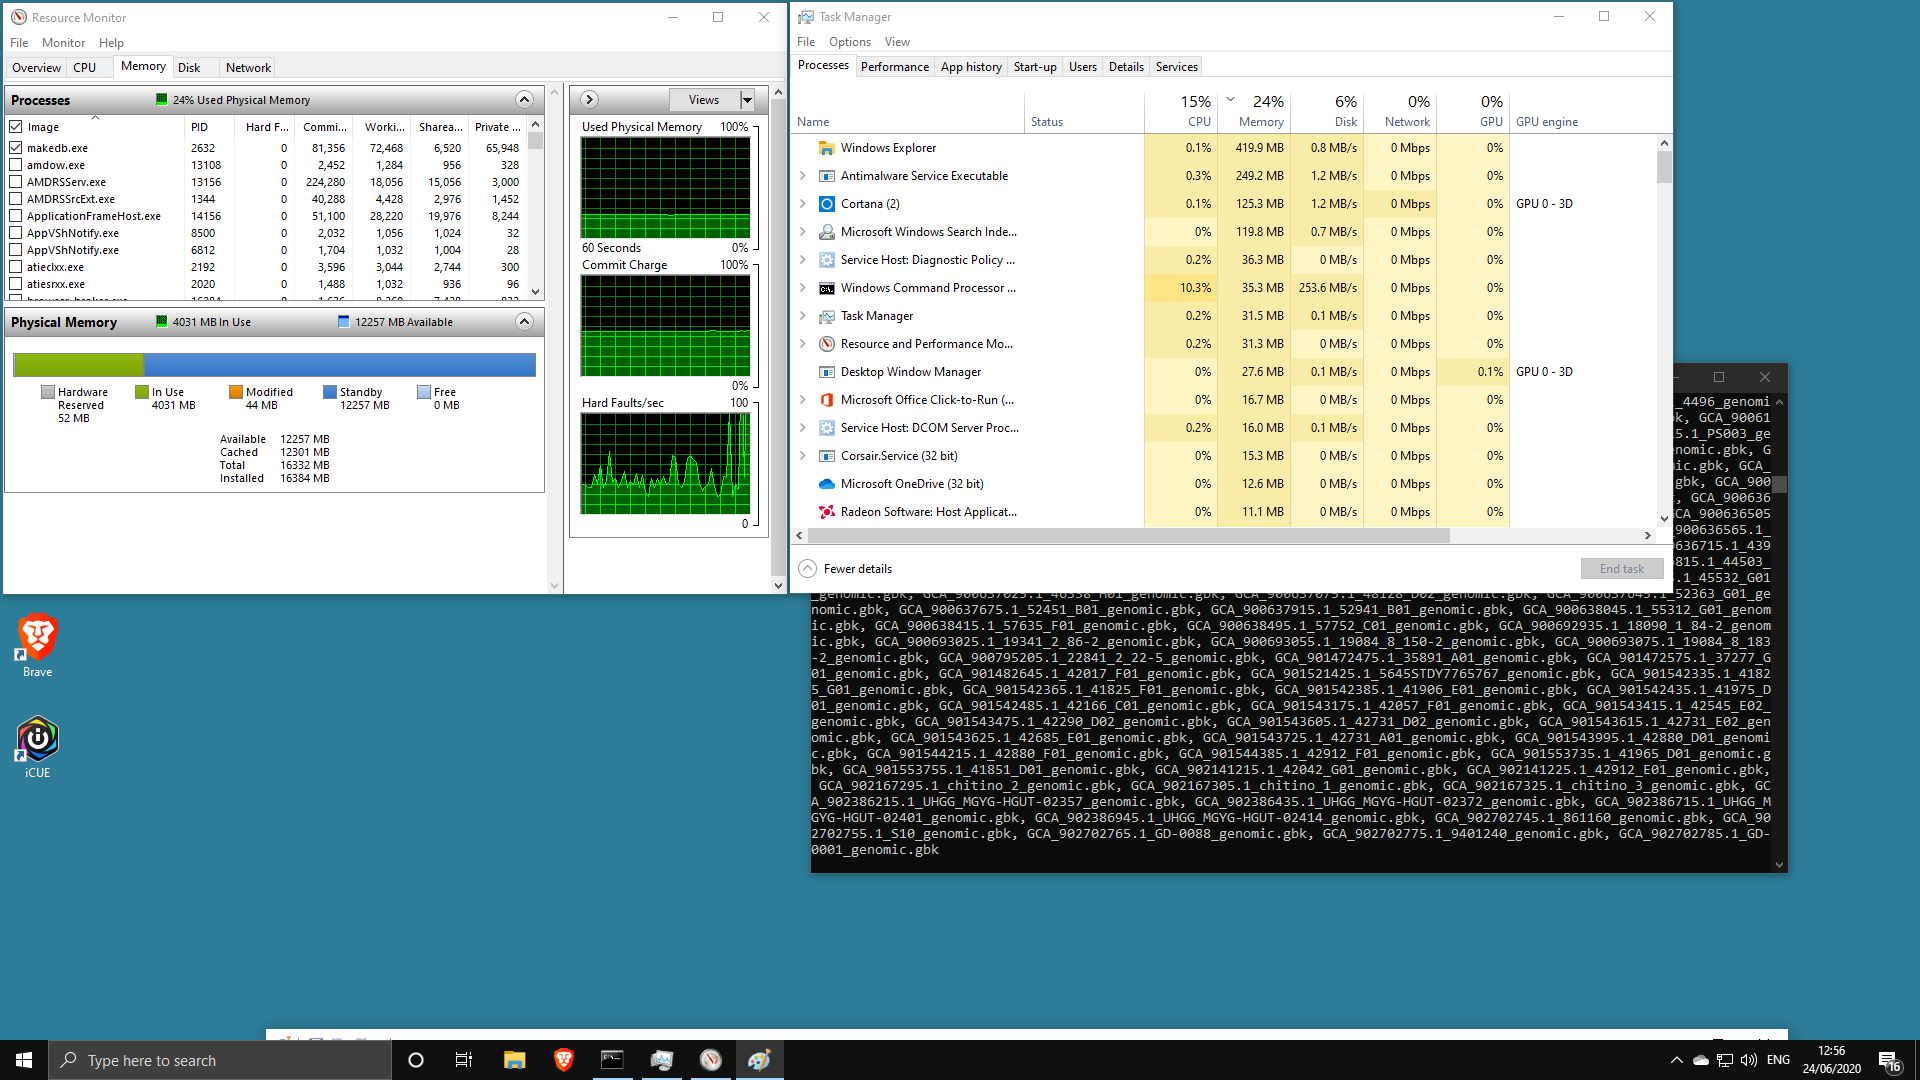Collapse the graphs pane with arrow button

point(589,99)
